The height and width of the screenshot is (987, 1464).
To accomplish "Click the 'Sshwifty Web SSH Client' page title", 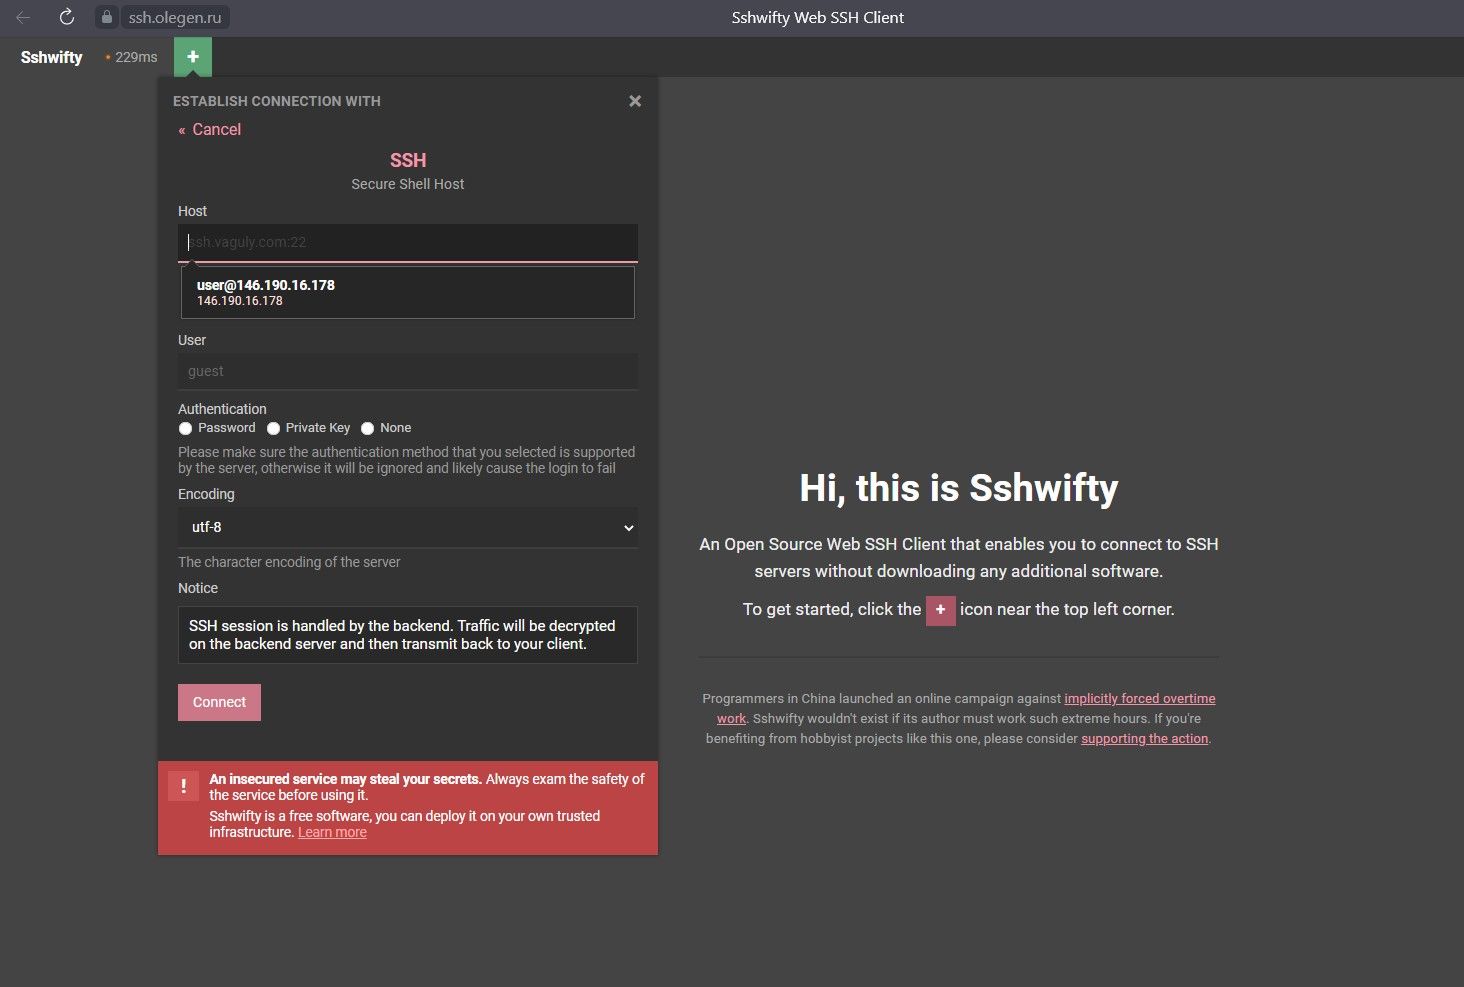I will 818,17.
